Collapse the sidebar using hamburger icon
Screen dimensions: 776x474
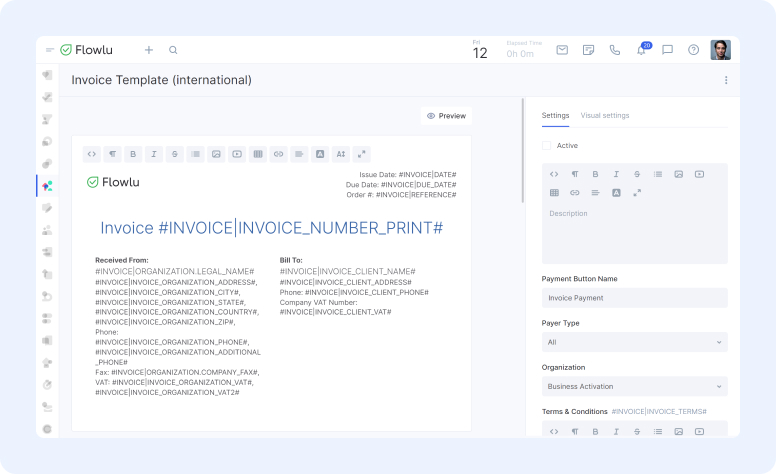(x=49, y=50)
